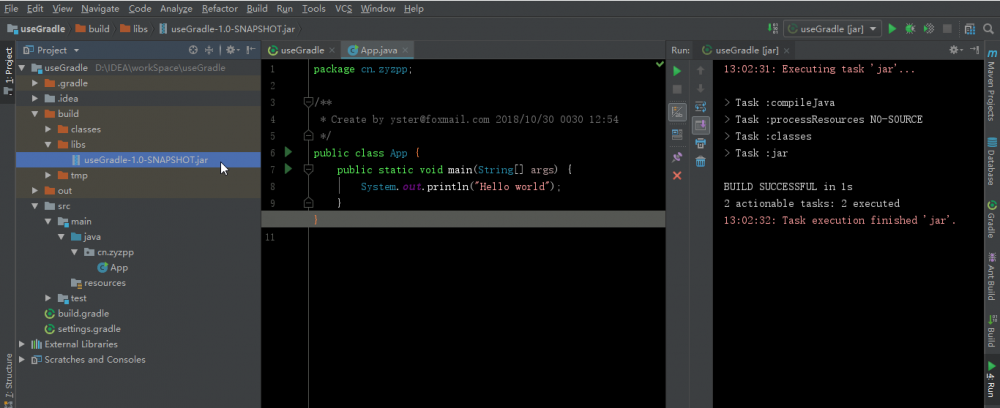Close the useGradle [jar] run tab

(786, 50)
